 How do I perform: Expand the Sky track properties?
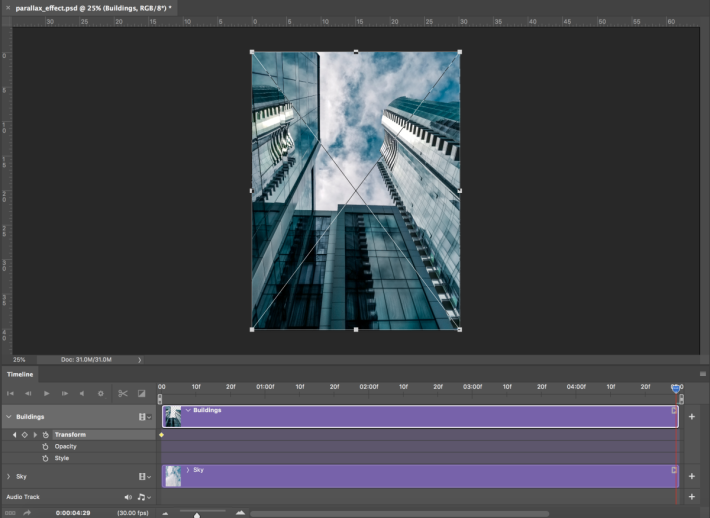(x=9, y=476)
